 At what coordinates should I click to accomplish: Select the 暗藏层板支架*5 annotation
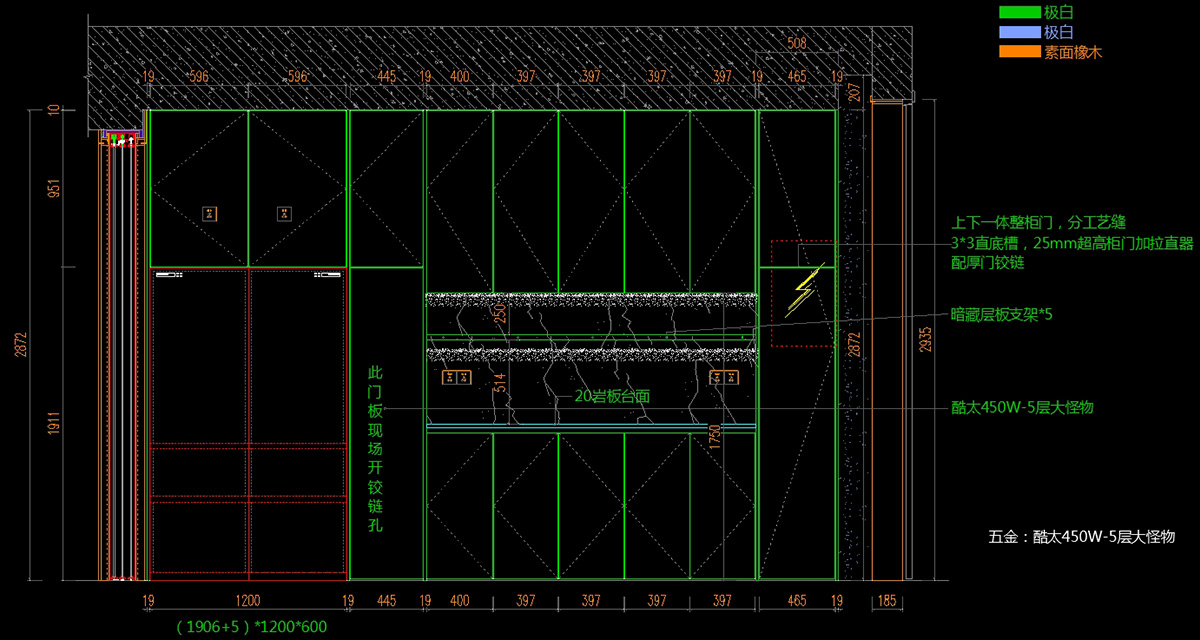pos(1001,314)
